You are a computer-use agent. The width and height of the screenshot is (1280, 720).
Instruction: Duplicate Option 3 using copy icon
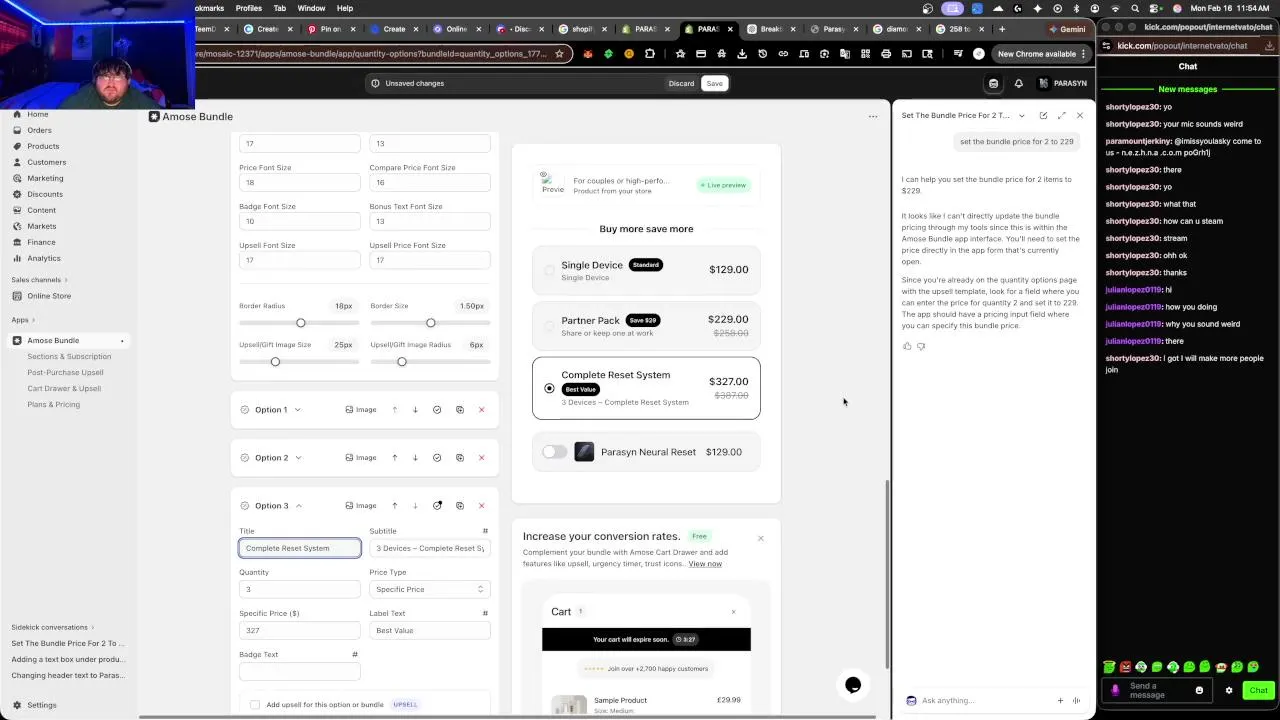[x=460, y=506]
